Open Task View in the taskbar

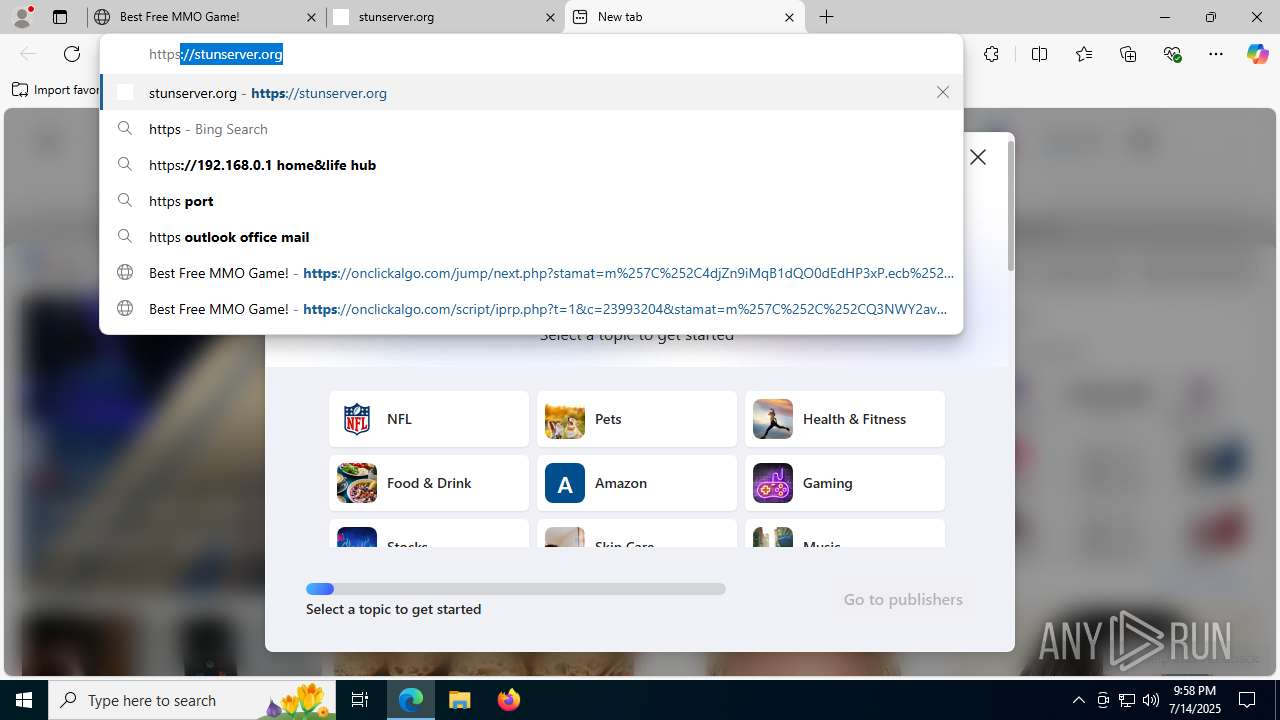click(x=360, y=700)
